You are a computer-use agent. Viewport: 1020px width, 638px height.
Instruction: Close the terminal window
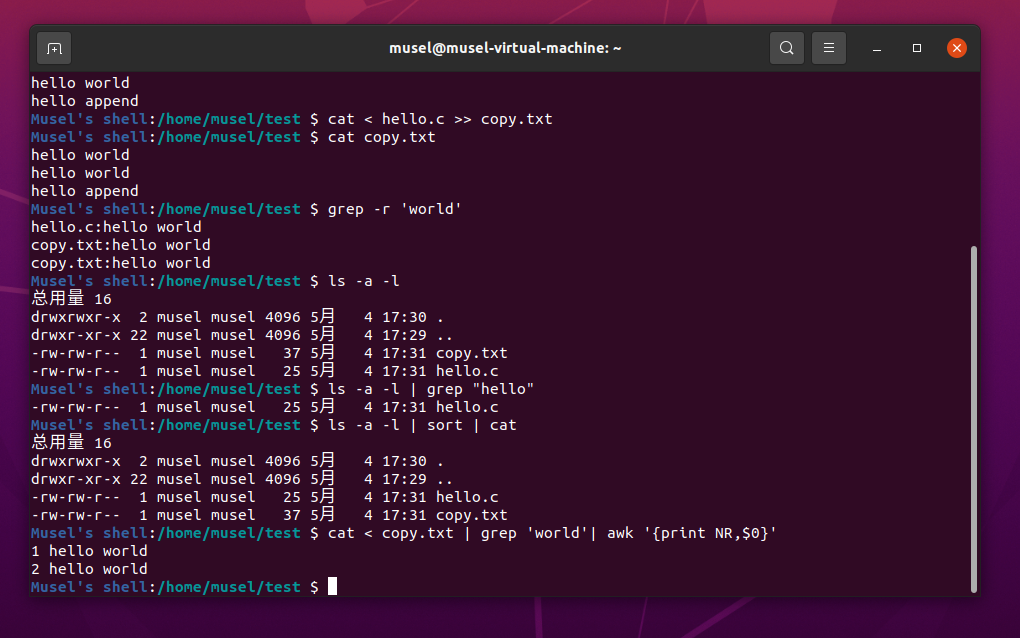(x=956, y=48)
